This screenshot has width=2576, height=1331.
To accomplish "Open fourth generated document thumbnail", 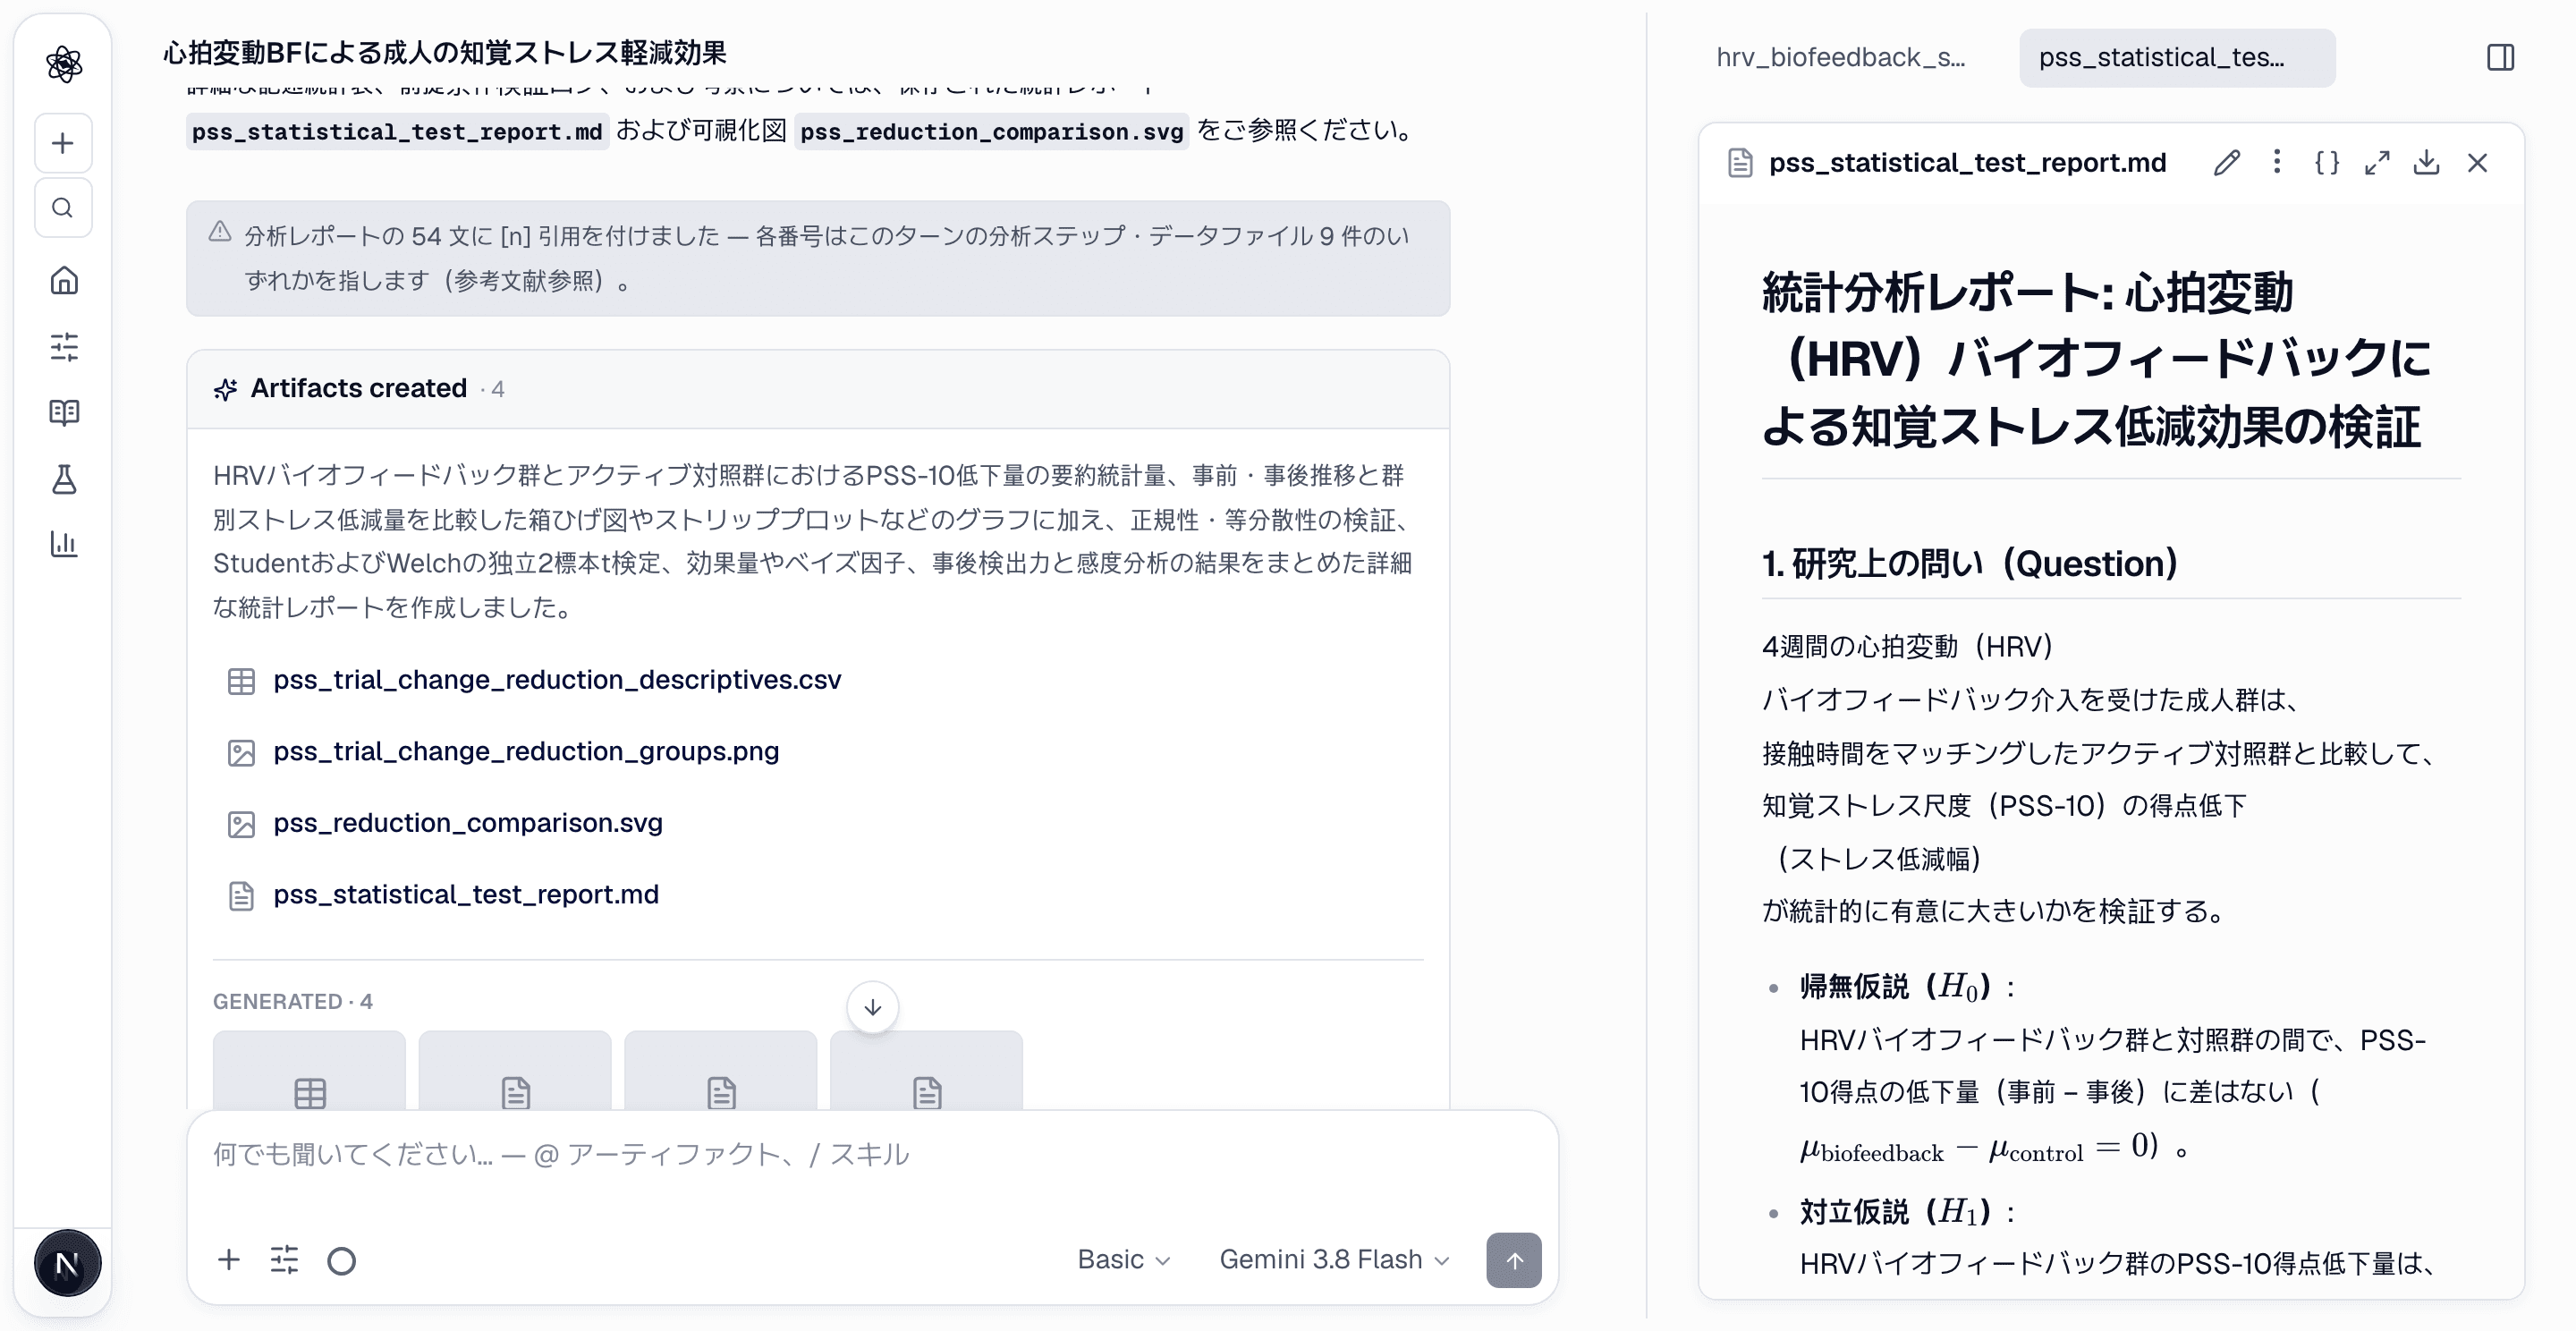I will (927, 1070).
